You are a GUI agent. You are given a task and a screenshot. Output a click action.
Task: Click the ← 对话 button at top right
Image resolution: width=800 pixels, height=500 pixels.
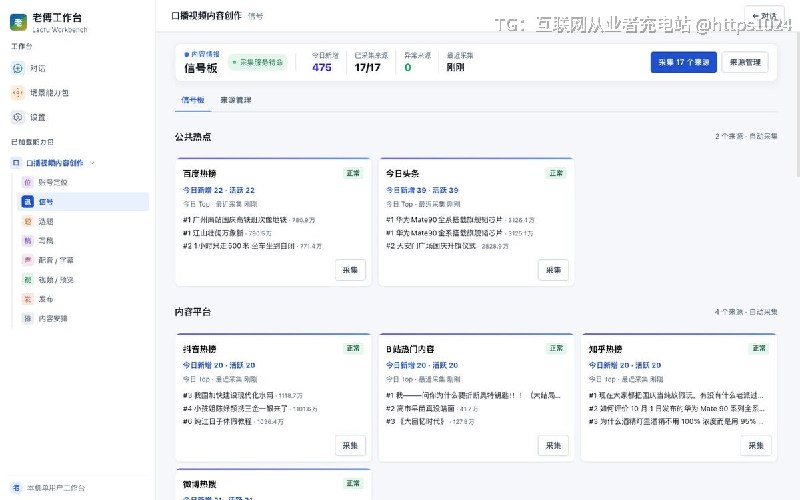pyautogui.click(x=764, y=16)
